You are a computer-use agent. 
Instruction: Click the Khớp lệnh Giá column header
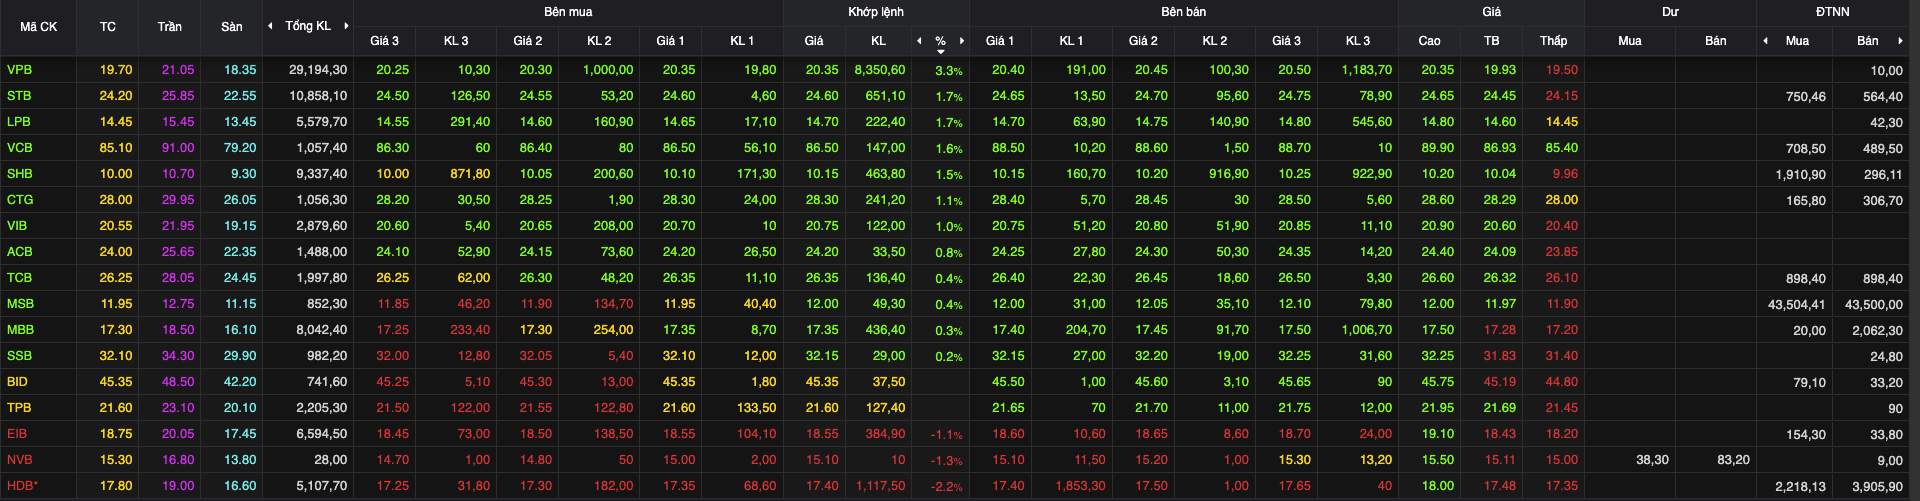pos(814,41)
